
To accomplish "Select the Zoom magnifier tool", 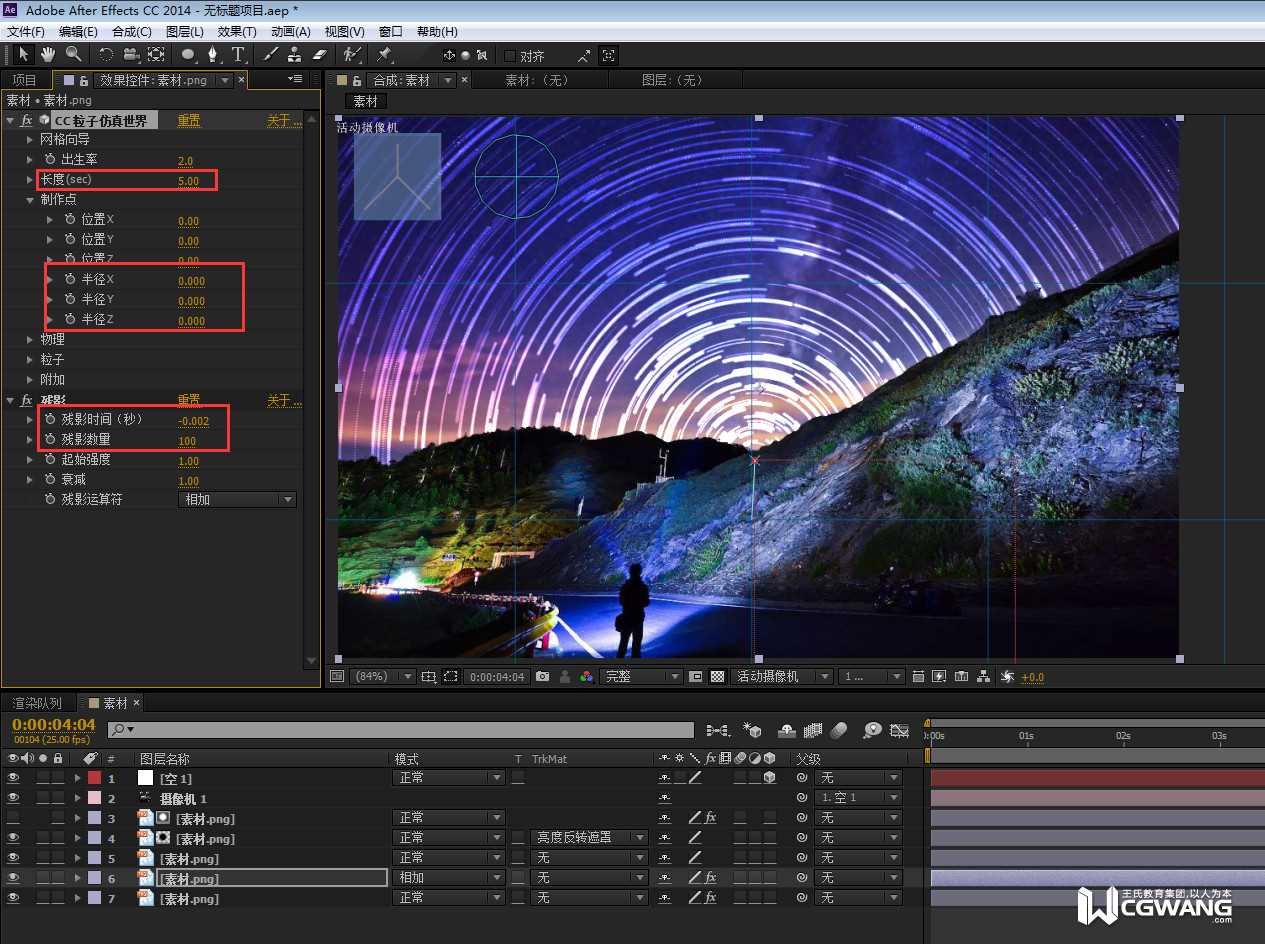I will (74, 54).
